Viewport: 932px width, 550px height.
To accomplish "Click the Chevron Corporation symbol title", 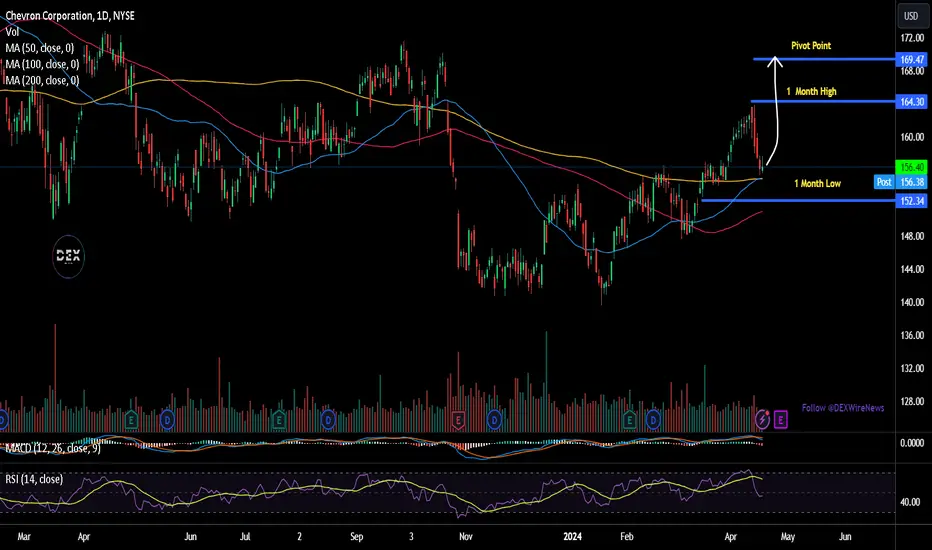I will (70, 15).
